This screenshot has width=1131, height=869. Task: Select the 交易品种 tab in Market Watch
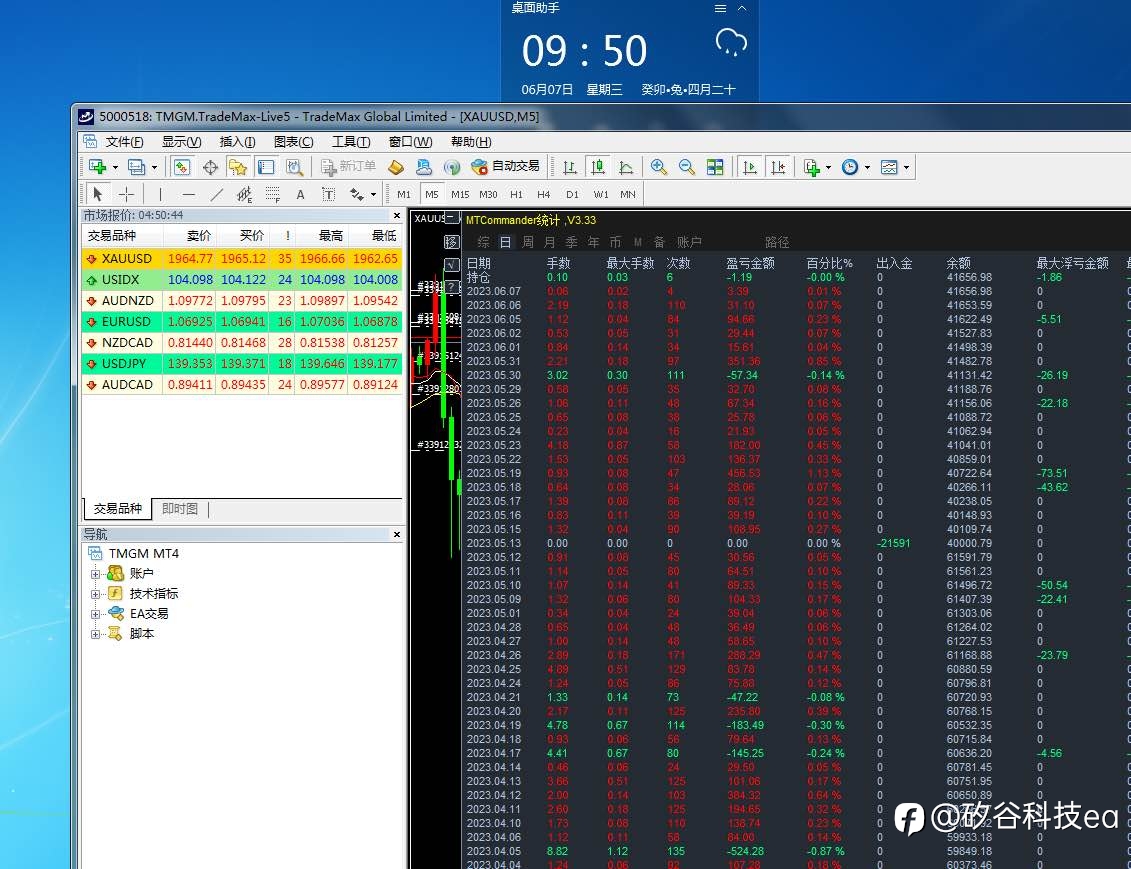118,508
